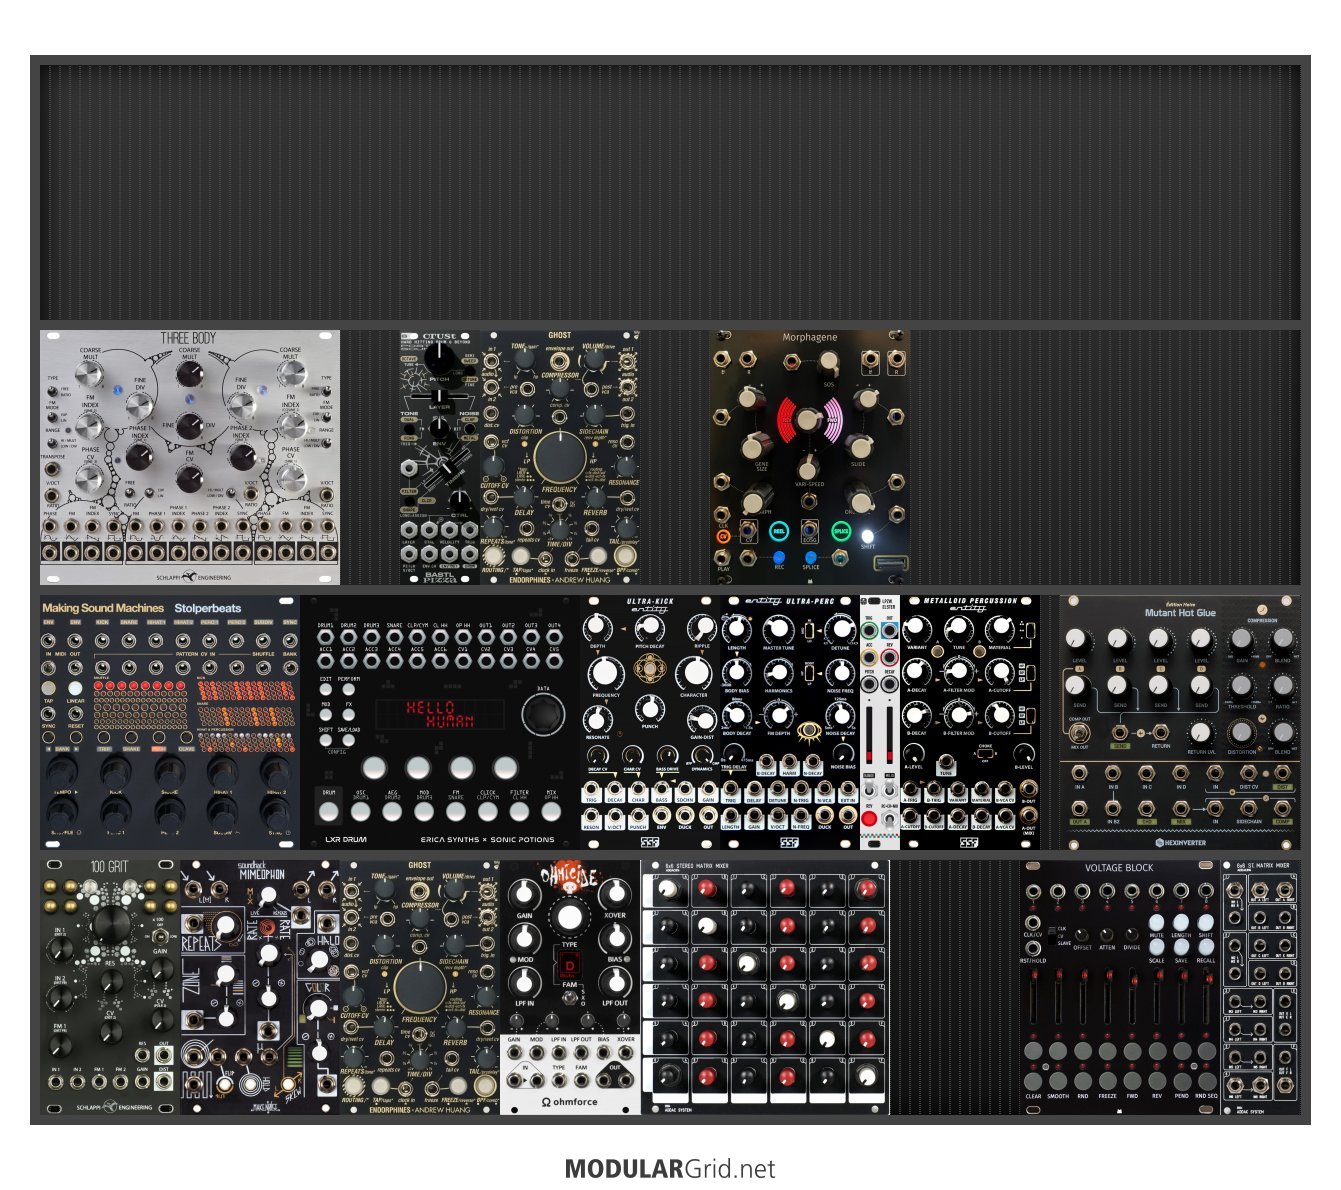1341x1190 pixels.
Task: Click the SAVE/LOAD button on LXR Drum
Action: [x=347, y=741]
